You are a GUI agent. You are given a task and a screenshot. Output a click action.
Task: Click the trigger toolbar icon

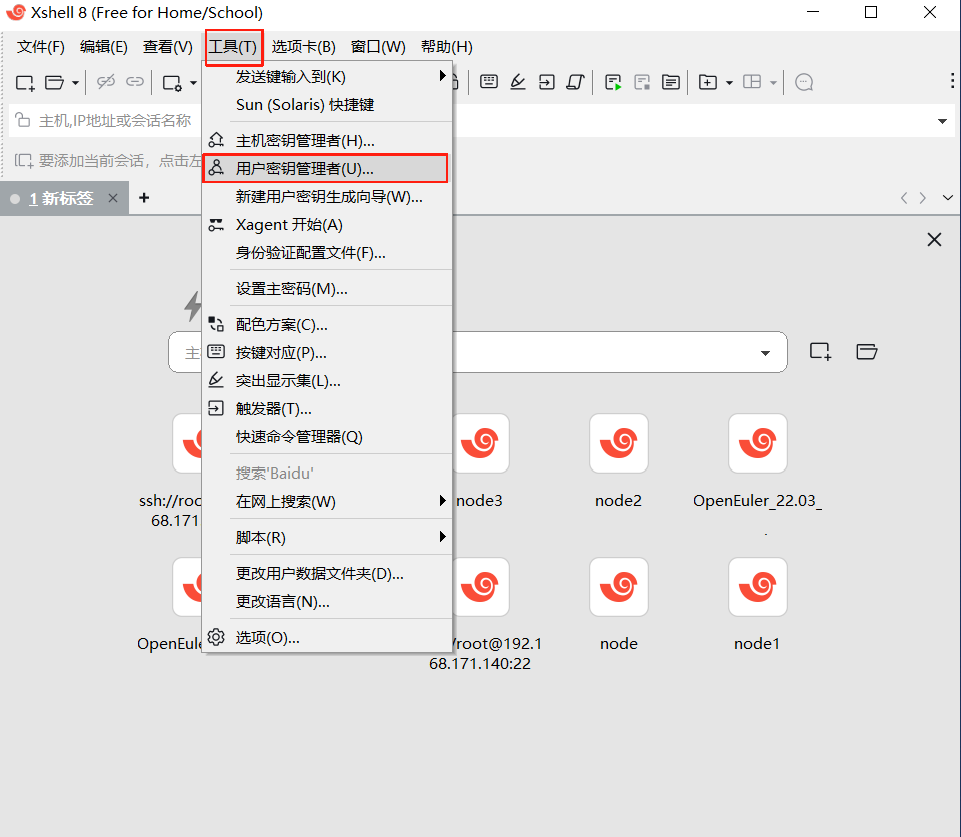(547, 81)
